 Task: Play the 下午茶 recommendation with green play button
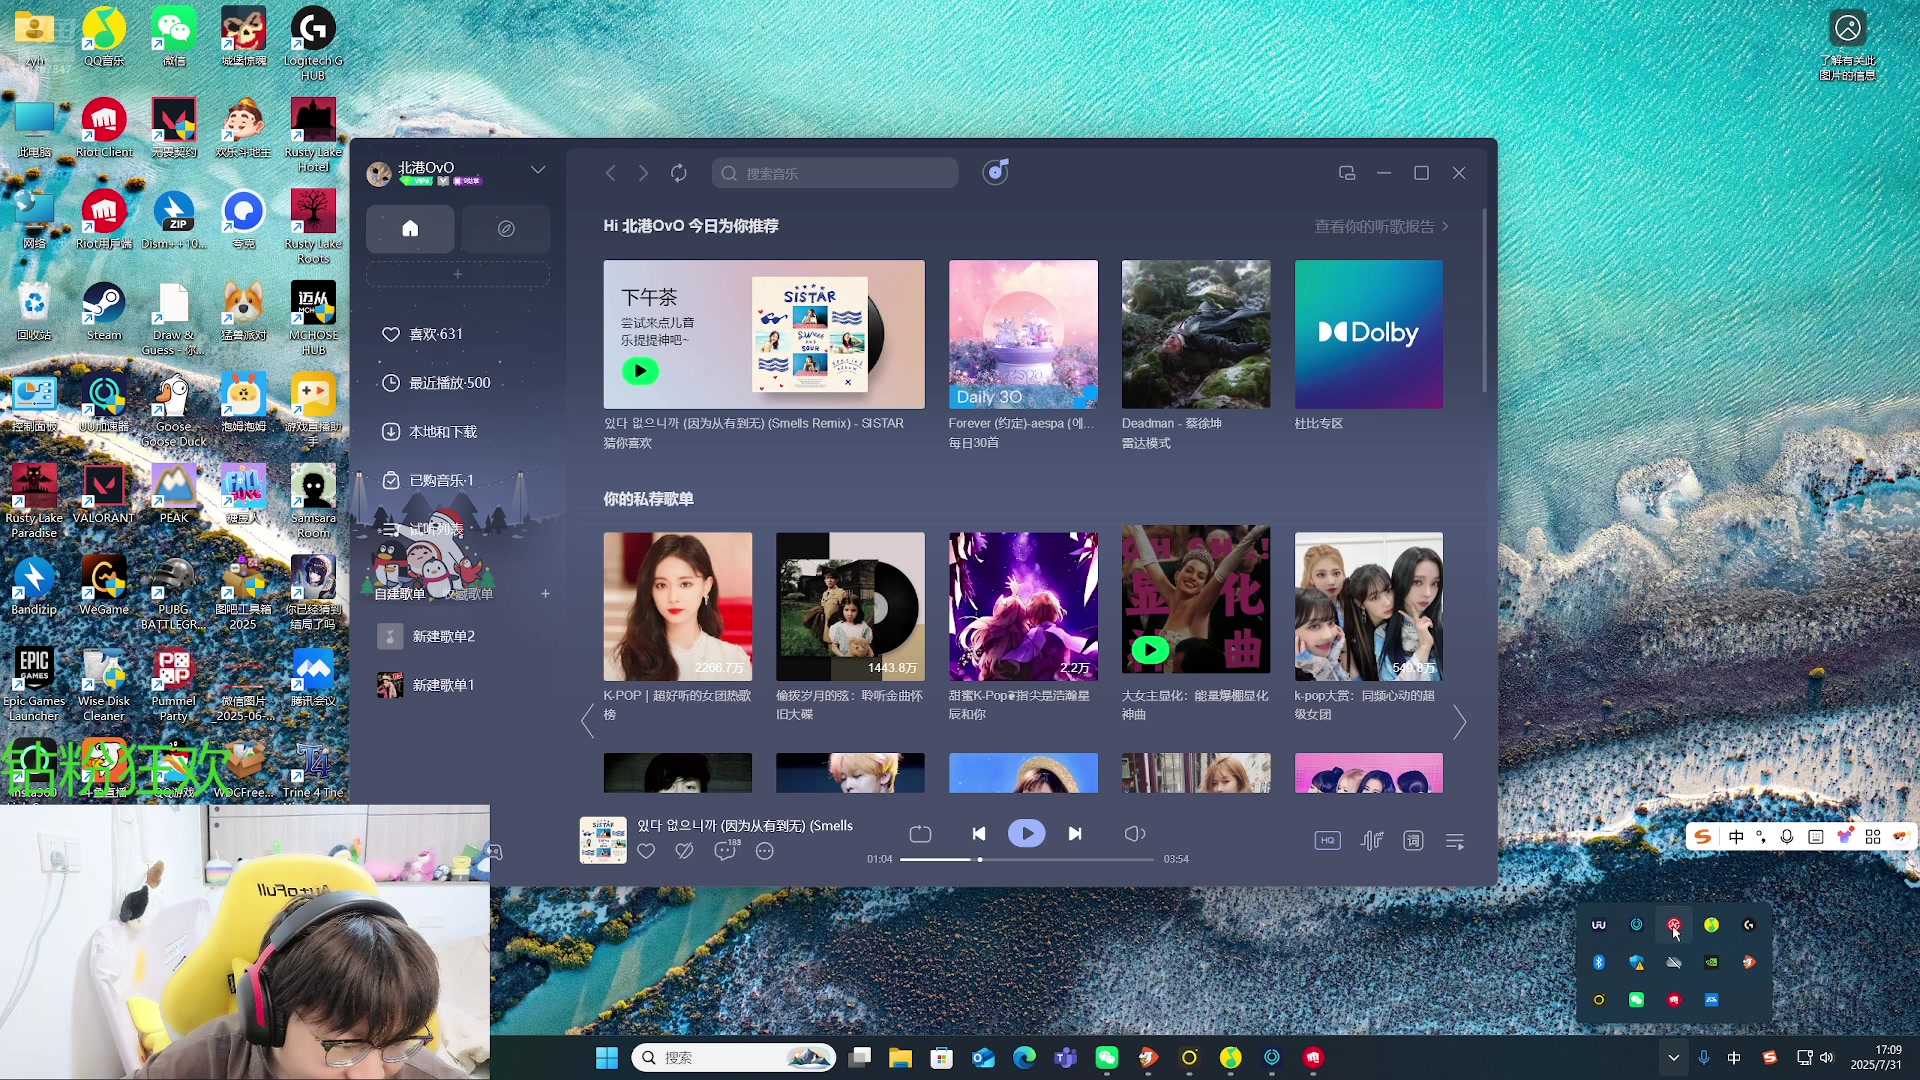pyautogui.click(x=640, y=371)
